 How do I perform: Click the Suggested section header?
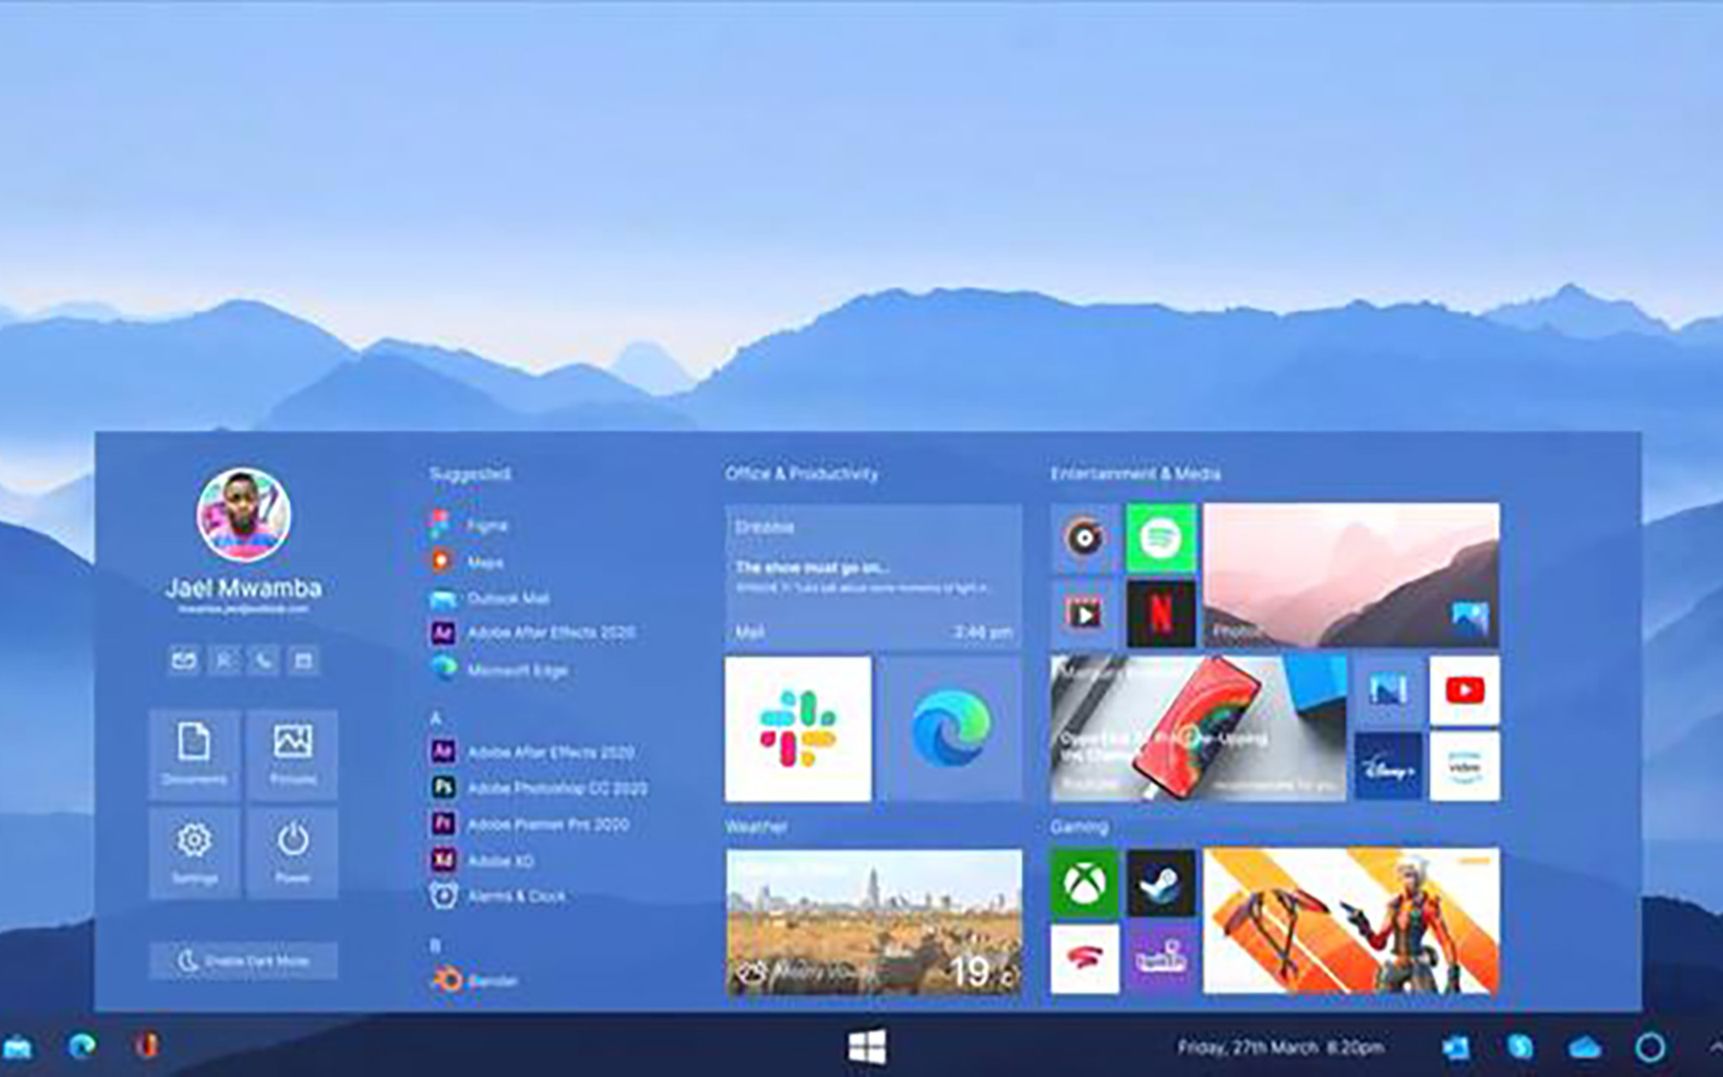(x=470, y=474)
